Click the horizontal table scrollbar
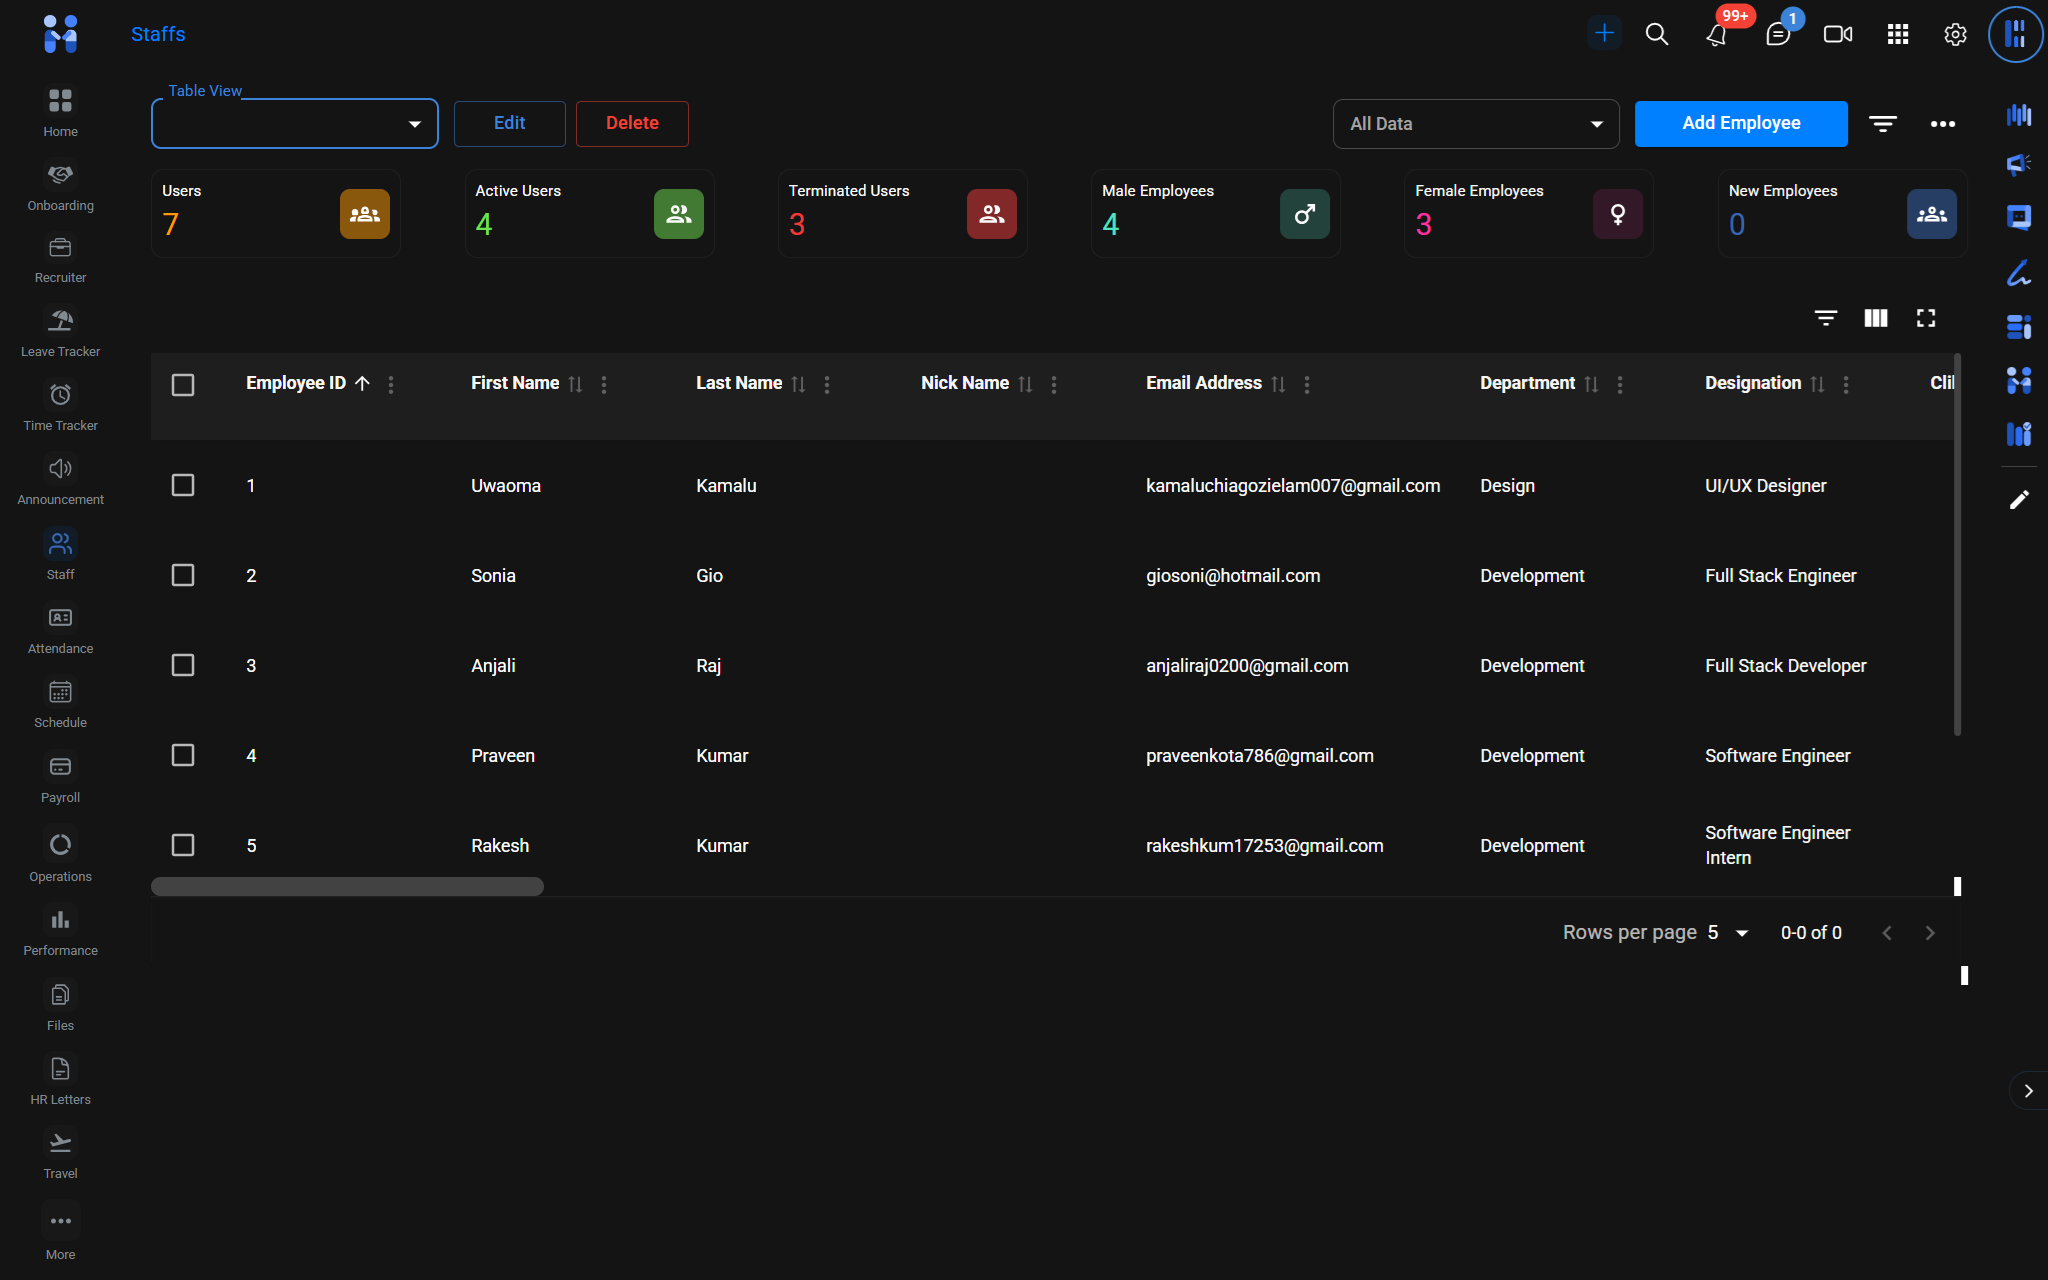This screenshot has height=1280, width=2048. 347,887
